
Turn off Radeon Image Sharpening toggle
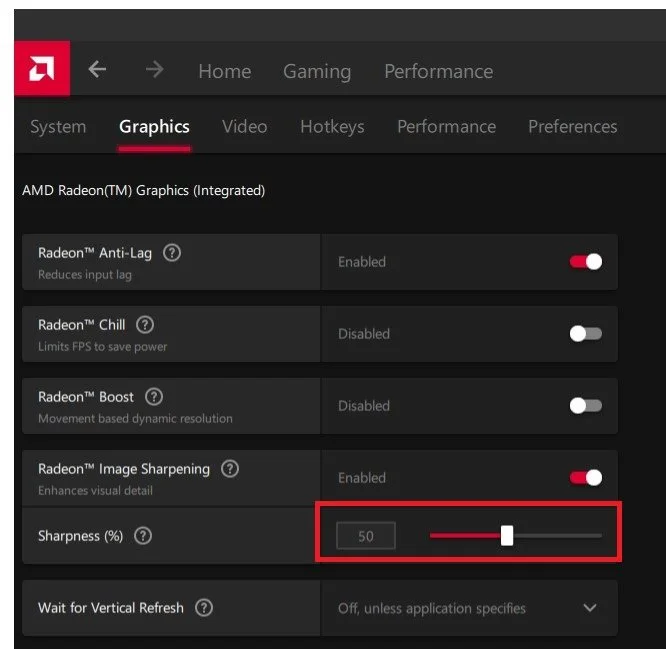coord(586,478)
